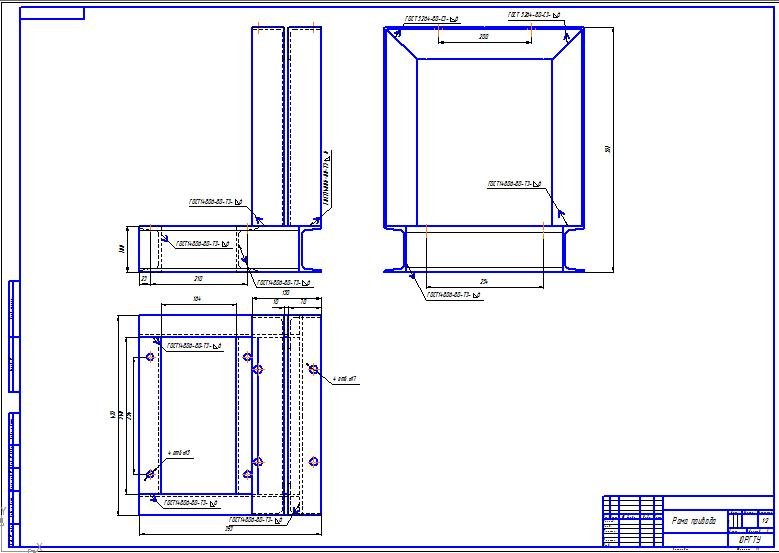Click the 200 dimension in the top-right view
The image size is (779, 553).
pyautogui.click(x=484, y=37)
